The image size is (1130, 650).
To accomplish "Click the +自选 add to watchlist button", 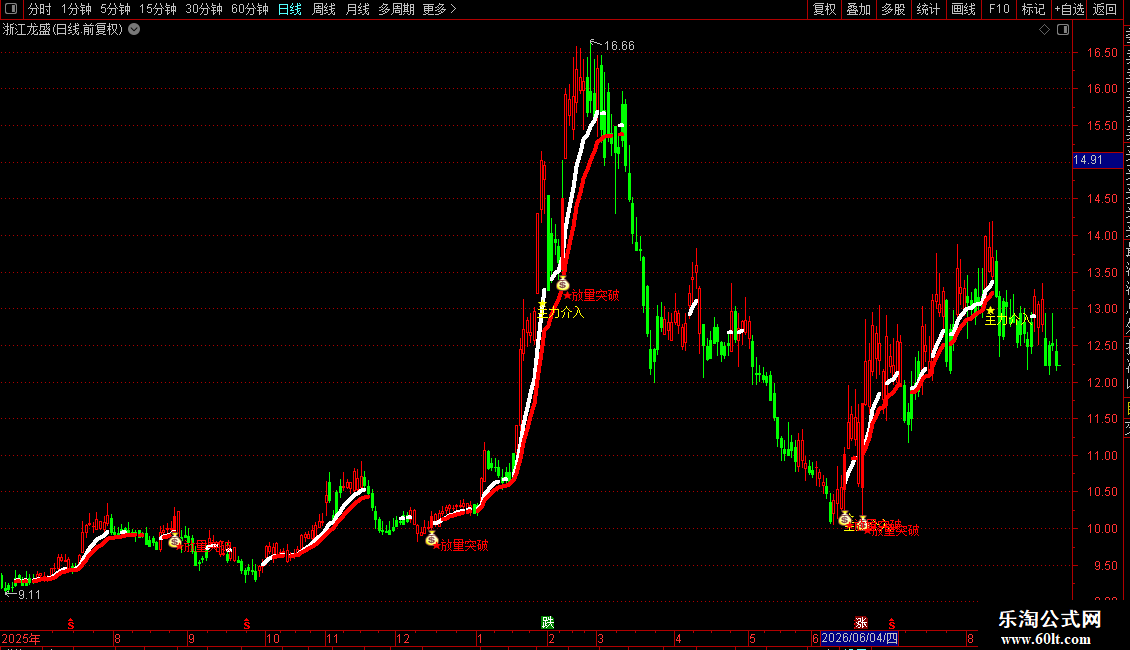I will click(1069, 9).
